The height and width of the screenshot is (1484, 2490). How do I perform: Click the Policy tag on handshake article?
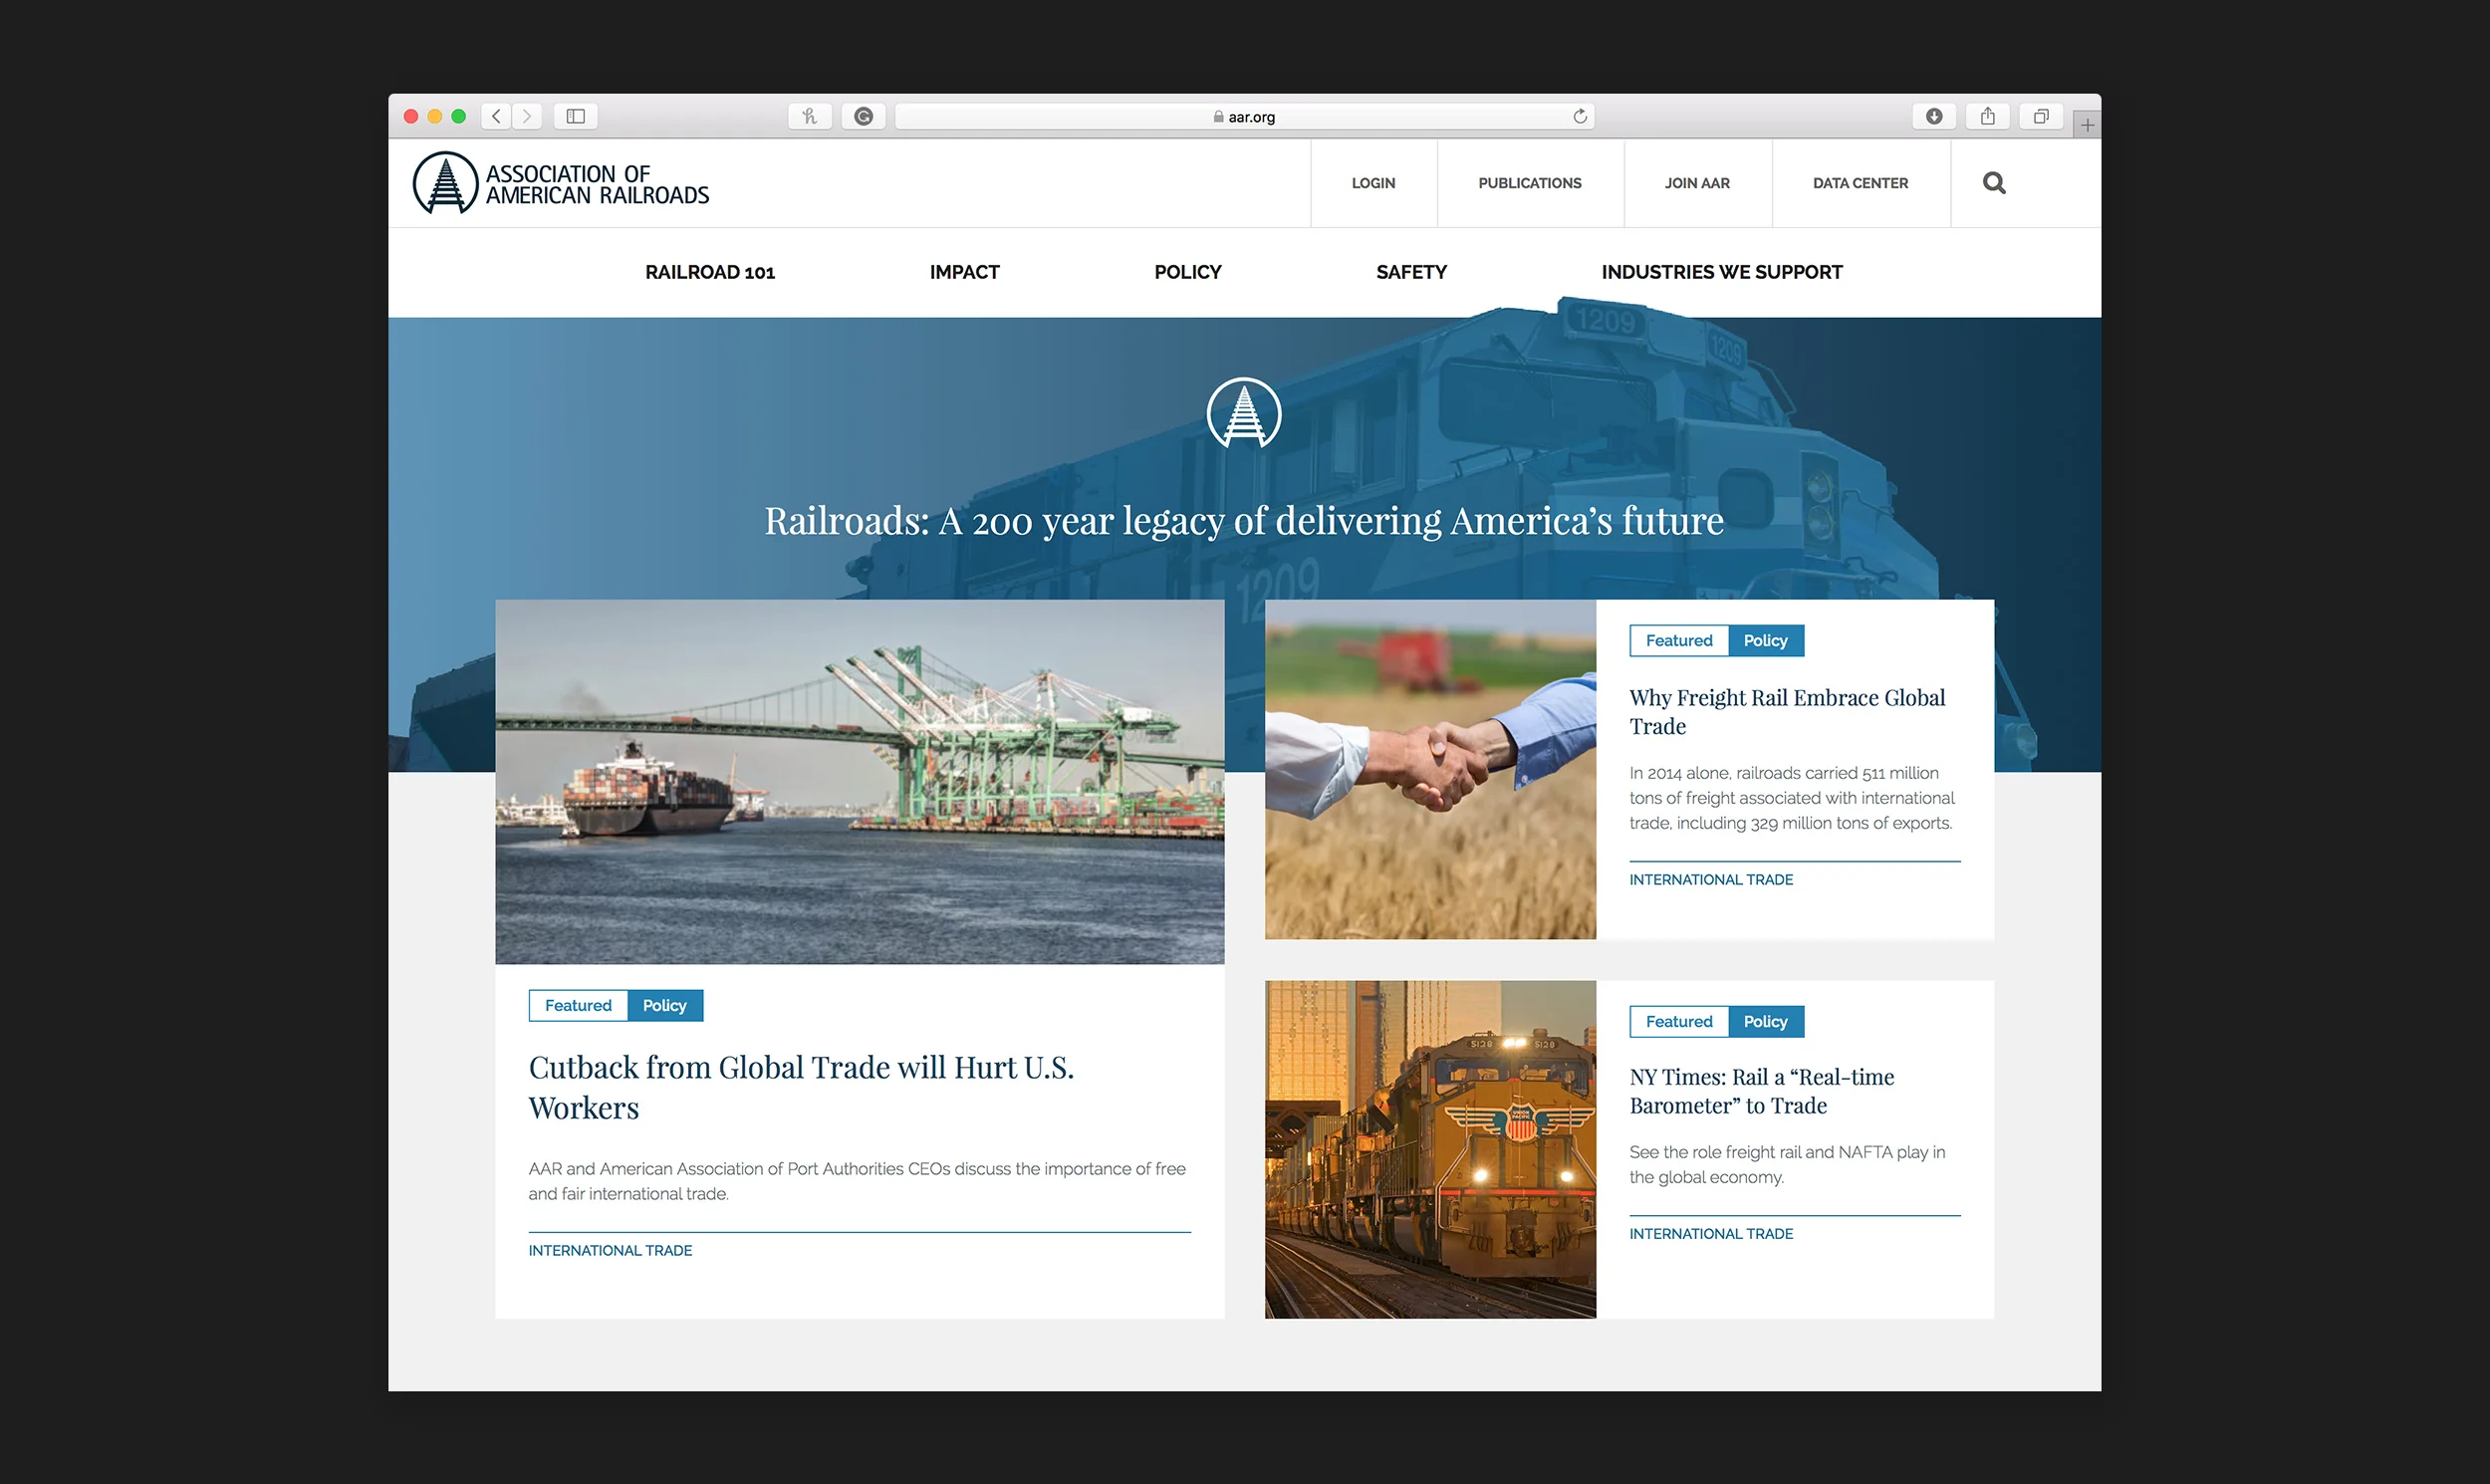(x=1765, y=640)
